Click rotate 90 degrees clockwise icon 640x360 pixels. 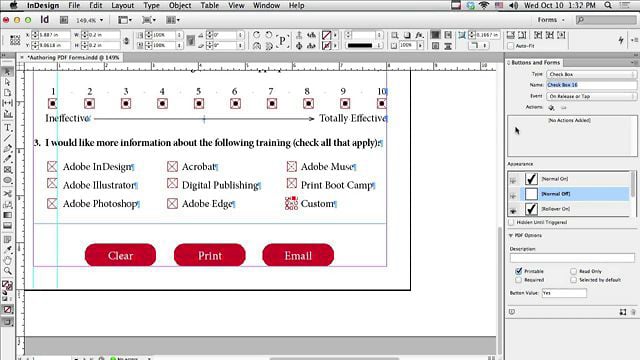click(x=256, y=35)
